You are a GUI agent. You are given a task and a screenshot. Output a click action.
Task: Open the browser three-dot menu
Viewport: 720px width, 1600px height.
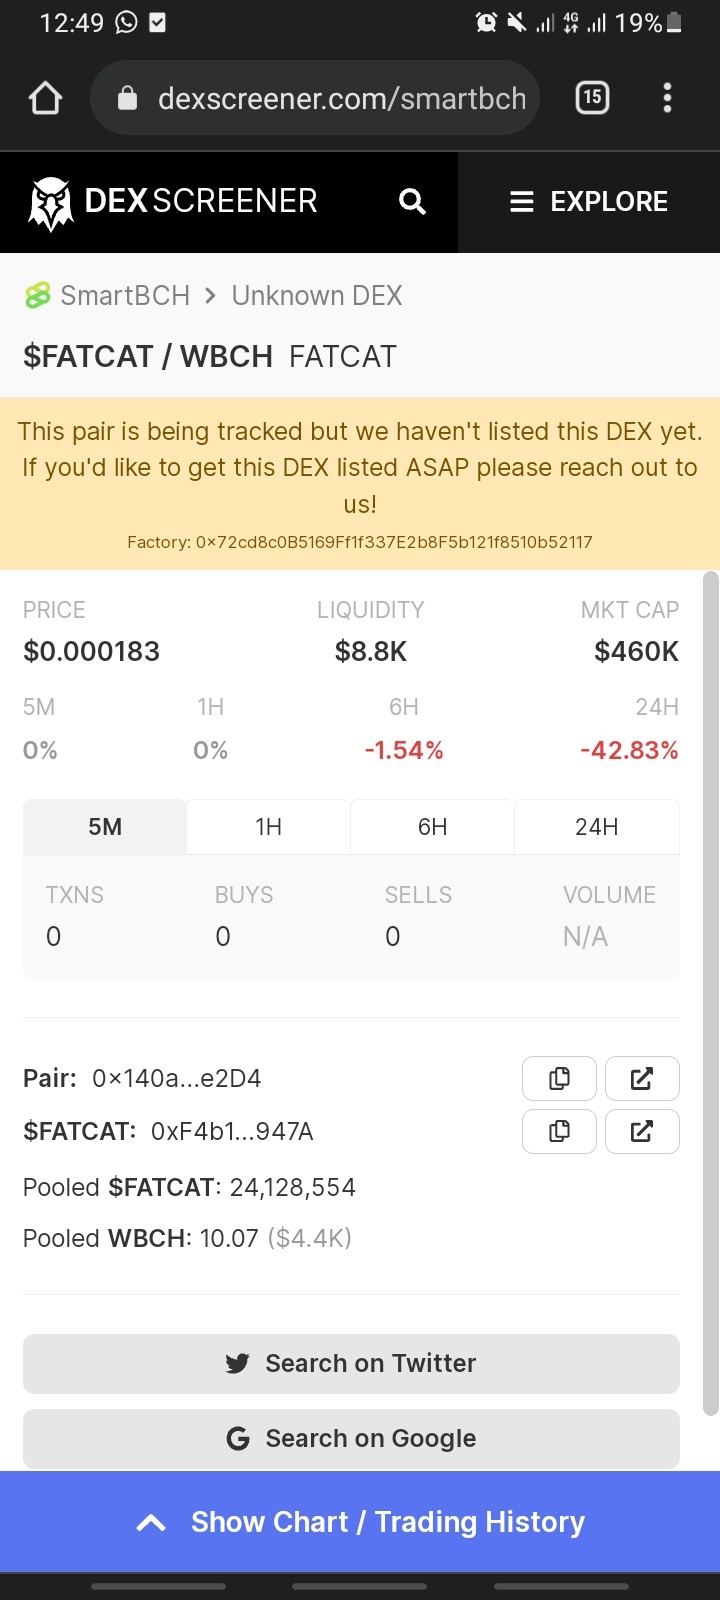(x=667, y=97)
